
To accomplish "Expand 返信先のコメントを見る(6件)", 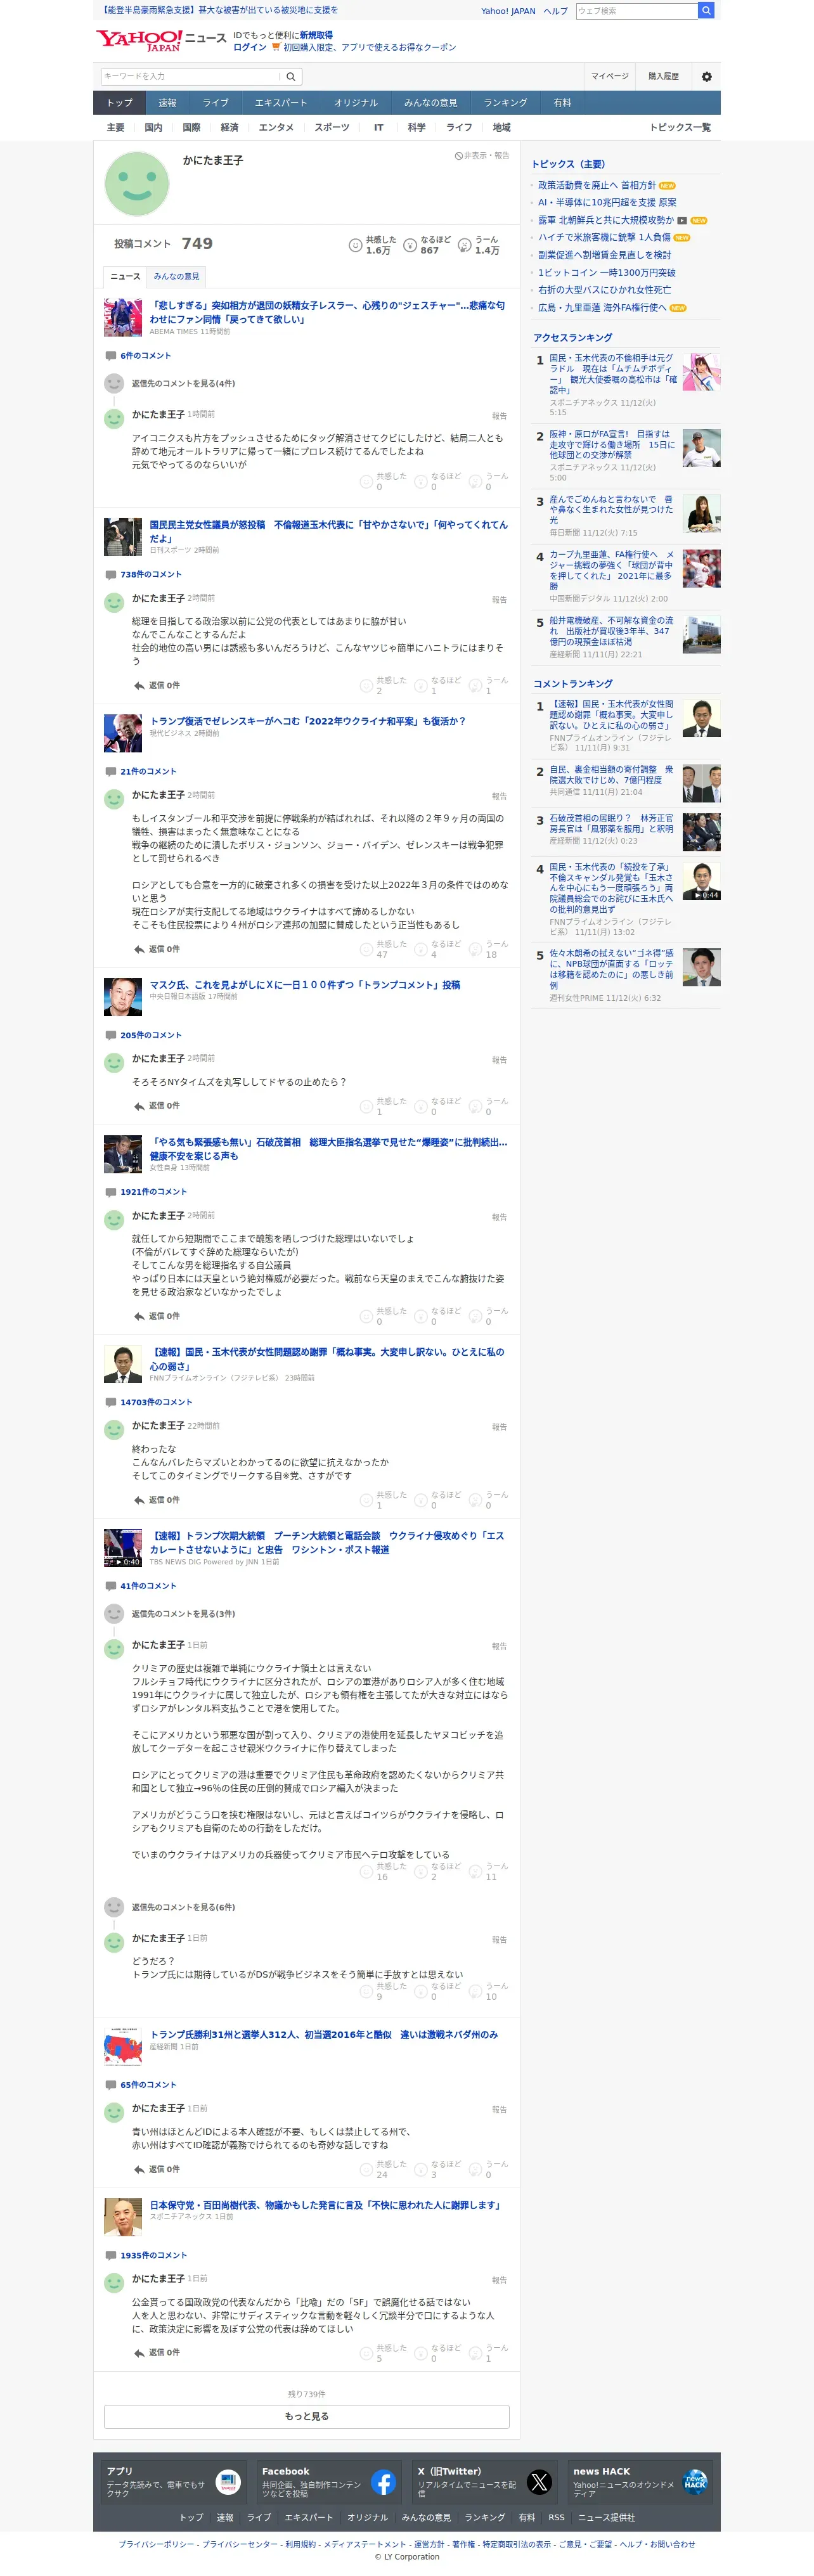I will point(183,1907).
